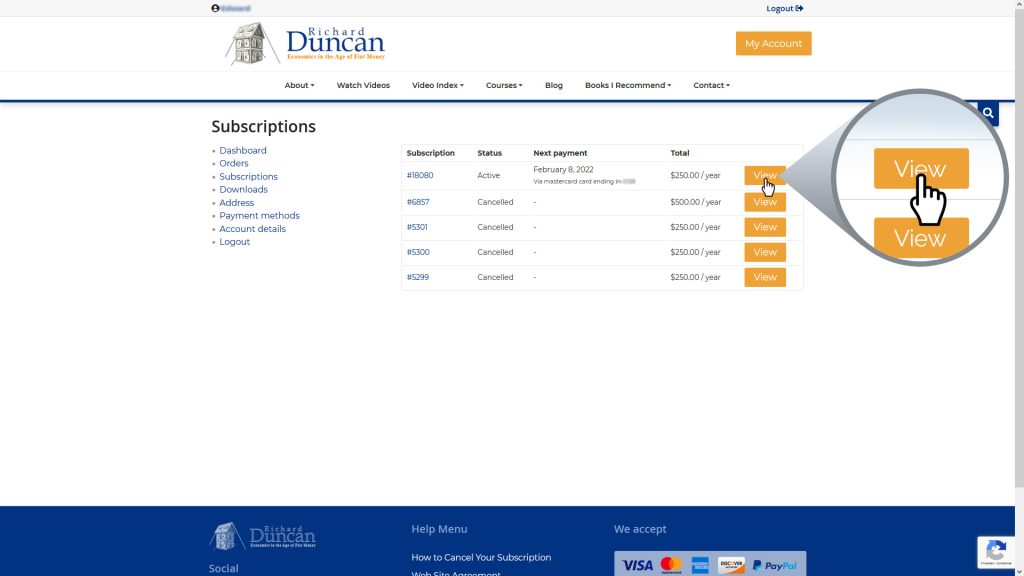The height and width of the screenshot is (576, 1024).
Task: Click the search magnifier icon
Action: [988, 113]
